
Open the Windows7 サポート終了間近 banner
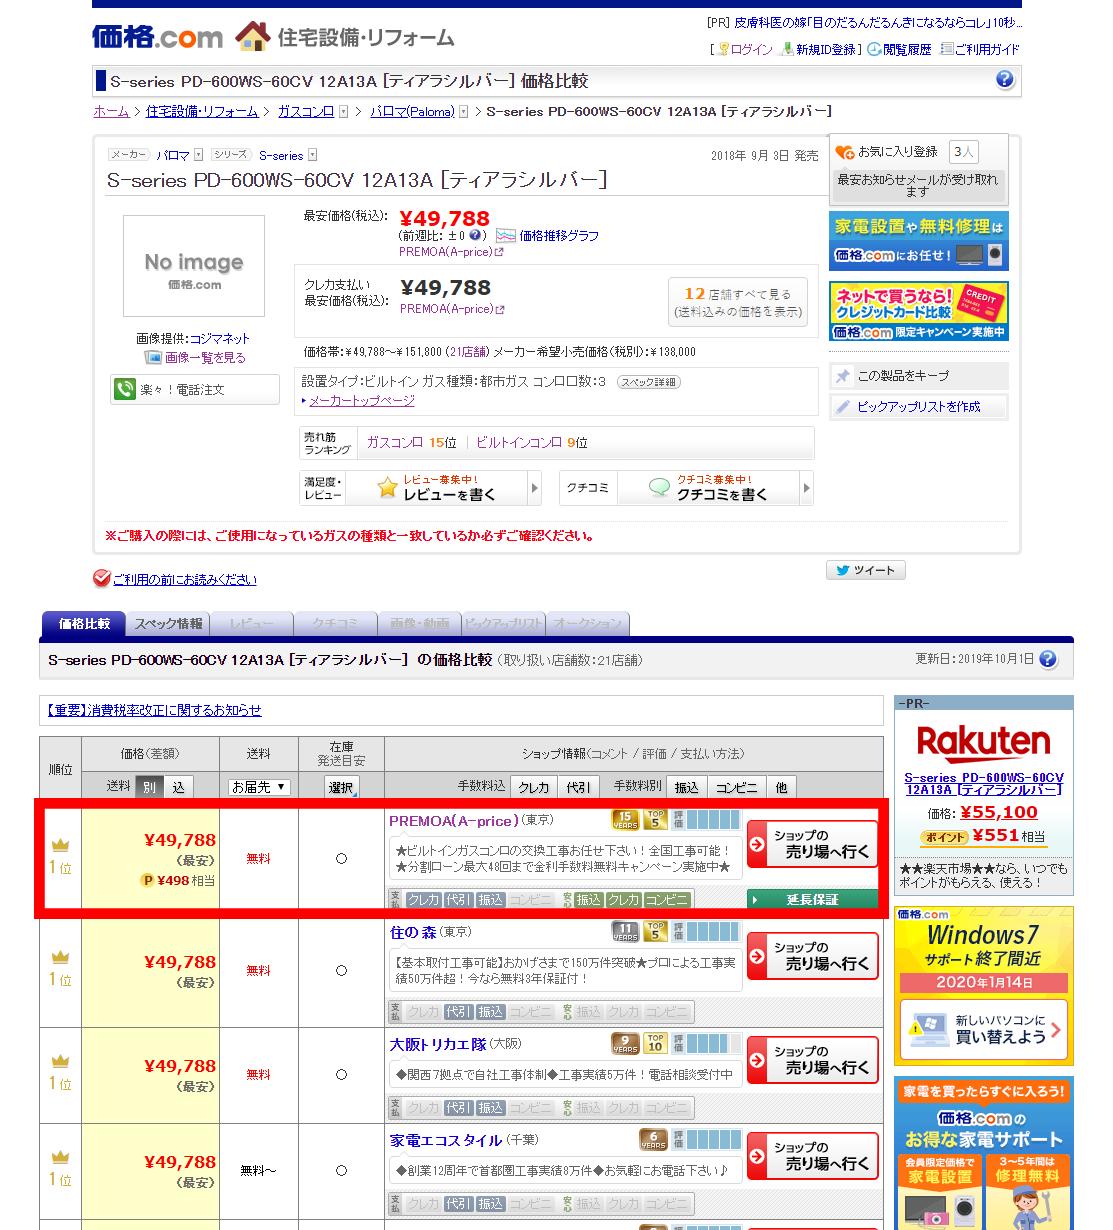984,986
